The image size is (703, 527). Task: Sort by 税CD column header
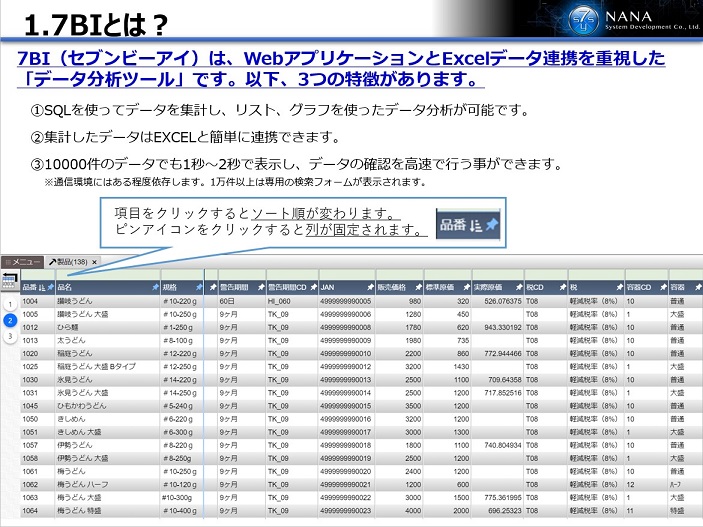535,287
